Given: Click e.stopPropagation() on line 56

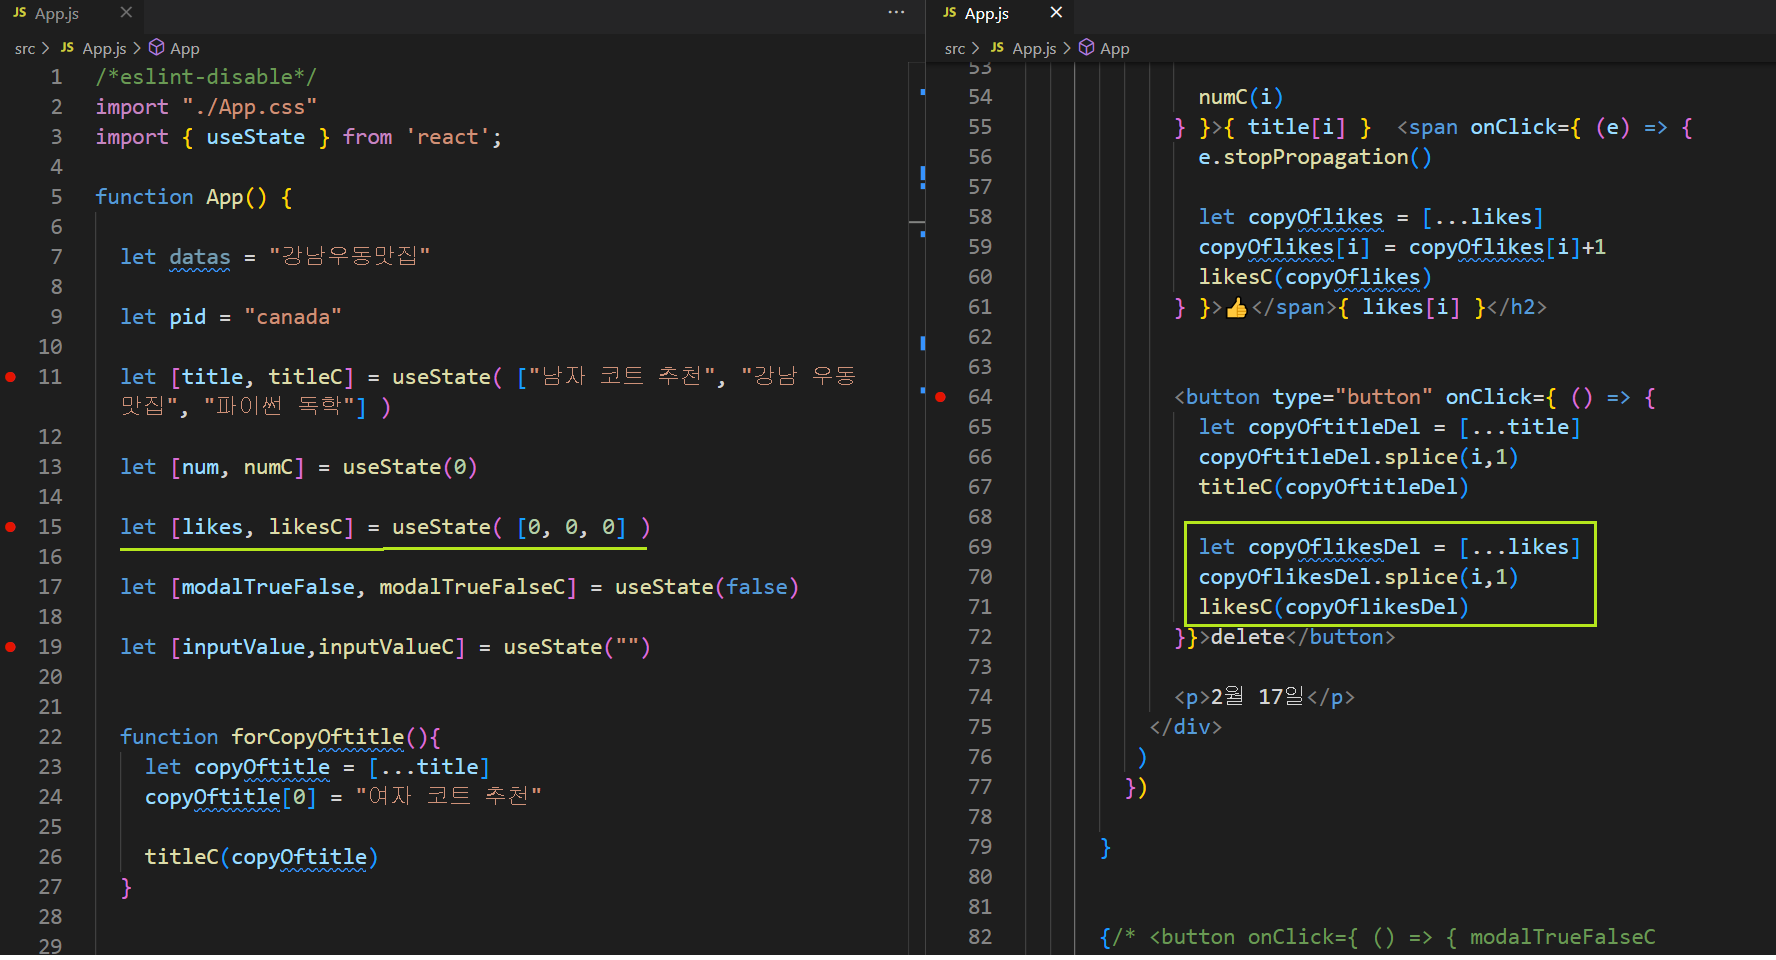Looking at the screenshot, I should pos(1315,157).
